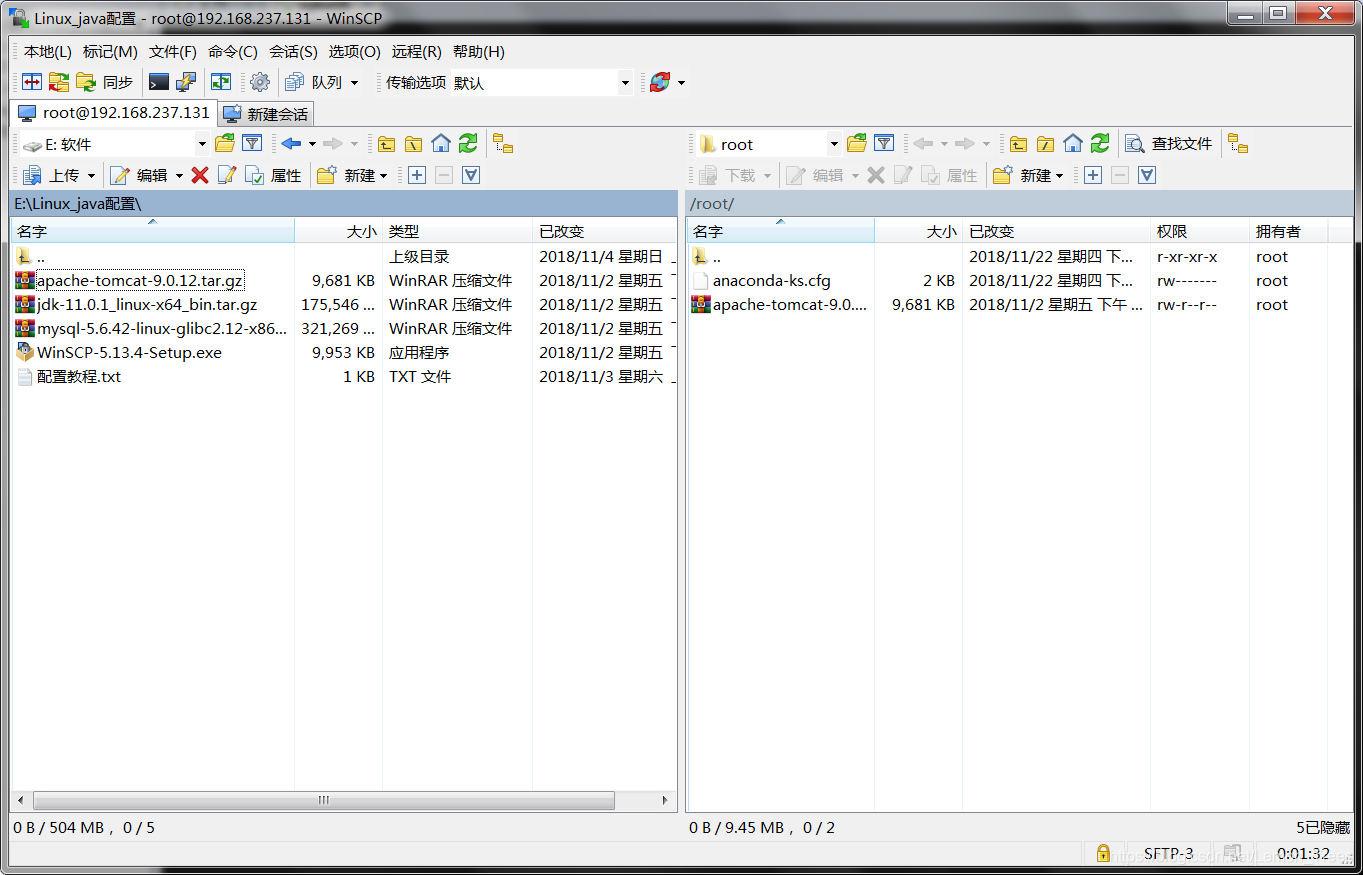
Task: Toggle remote directory tree icon
Action: pos(1238,144)
